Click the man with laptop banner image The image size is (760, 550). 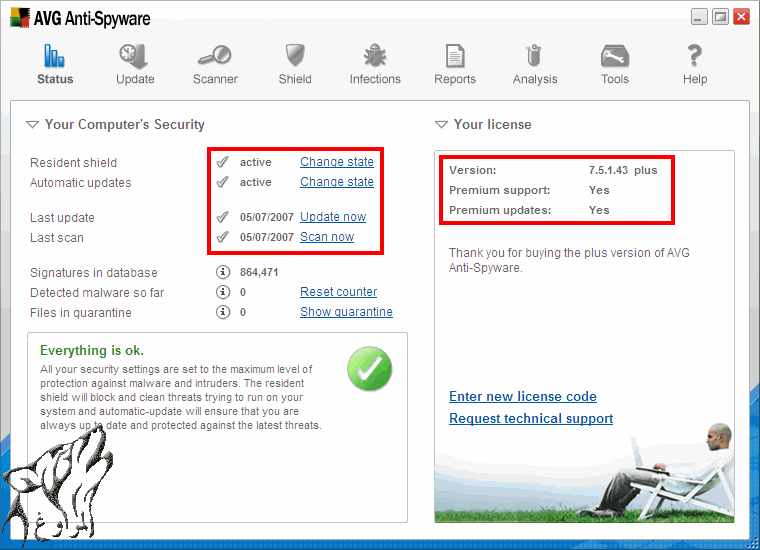tap(584, 472)
